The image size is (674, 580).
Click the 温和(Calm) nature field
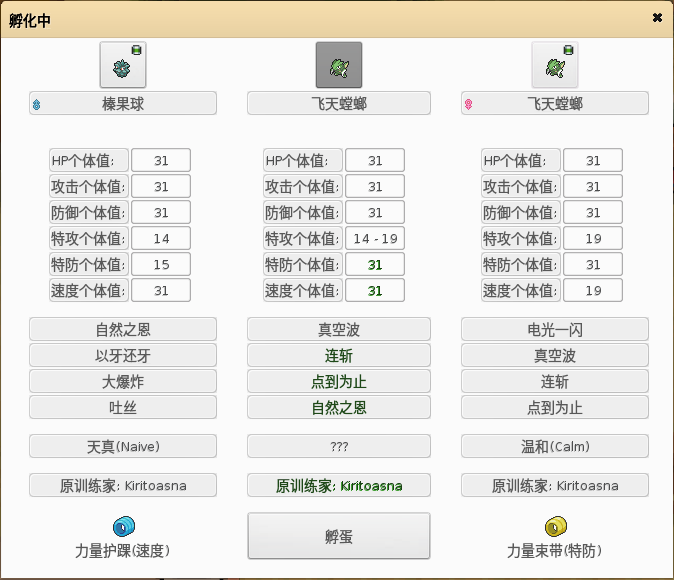coord(555,446)
